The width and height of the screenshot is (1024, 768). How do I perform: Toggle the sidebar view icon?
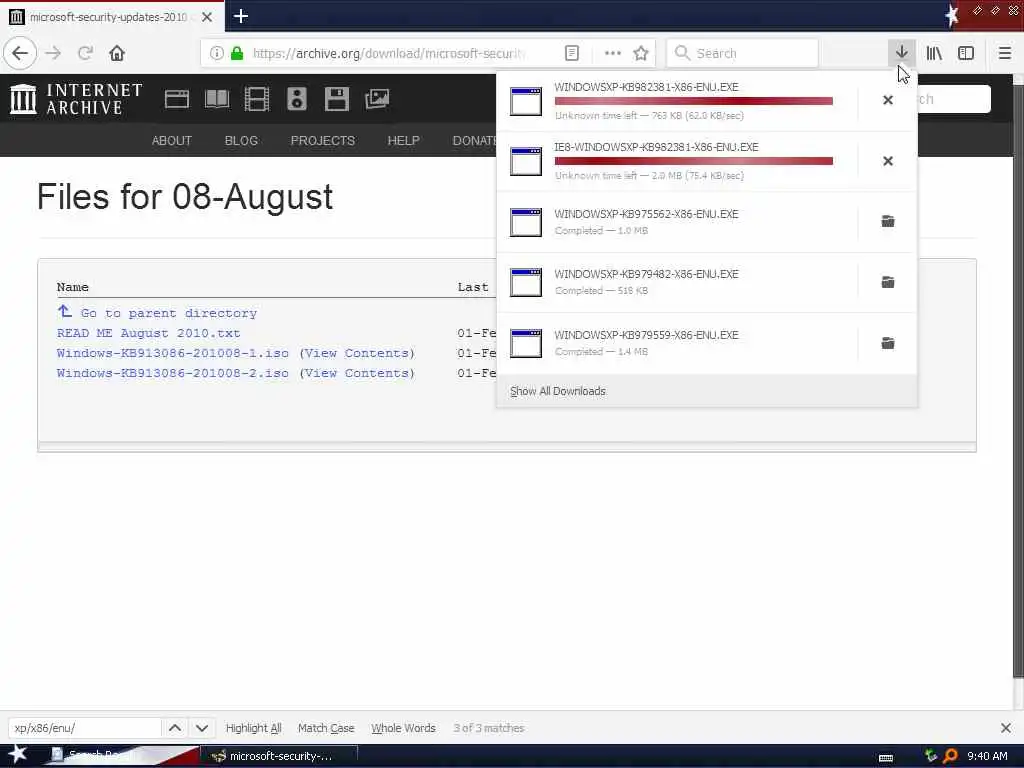click(x=966, y=53)
